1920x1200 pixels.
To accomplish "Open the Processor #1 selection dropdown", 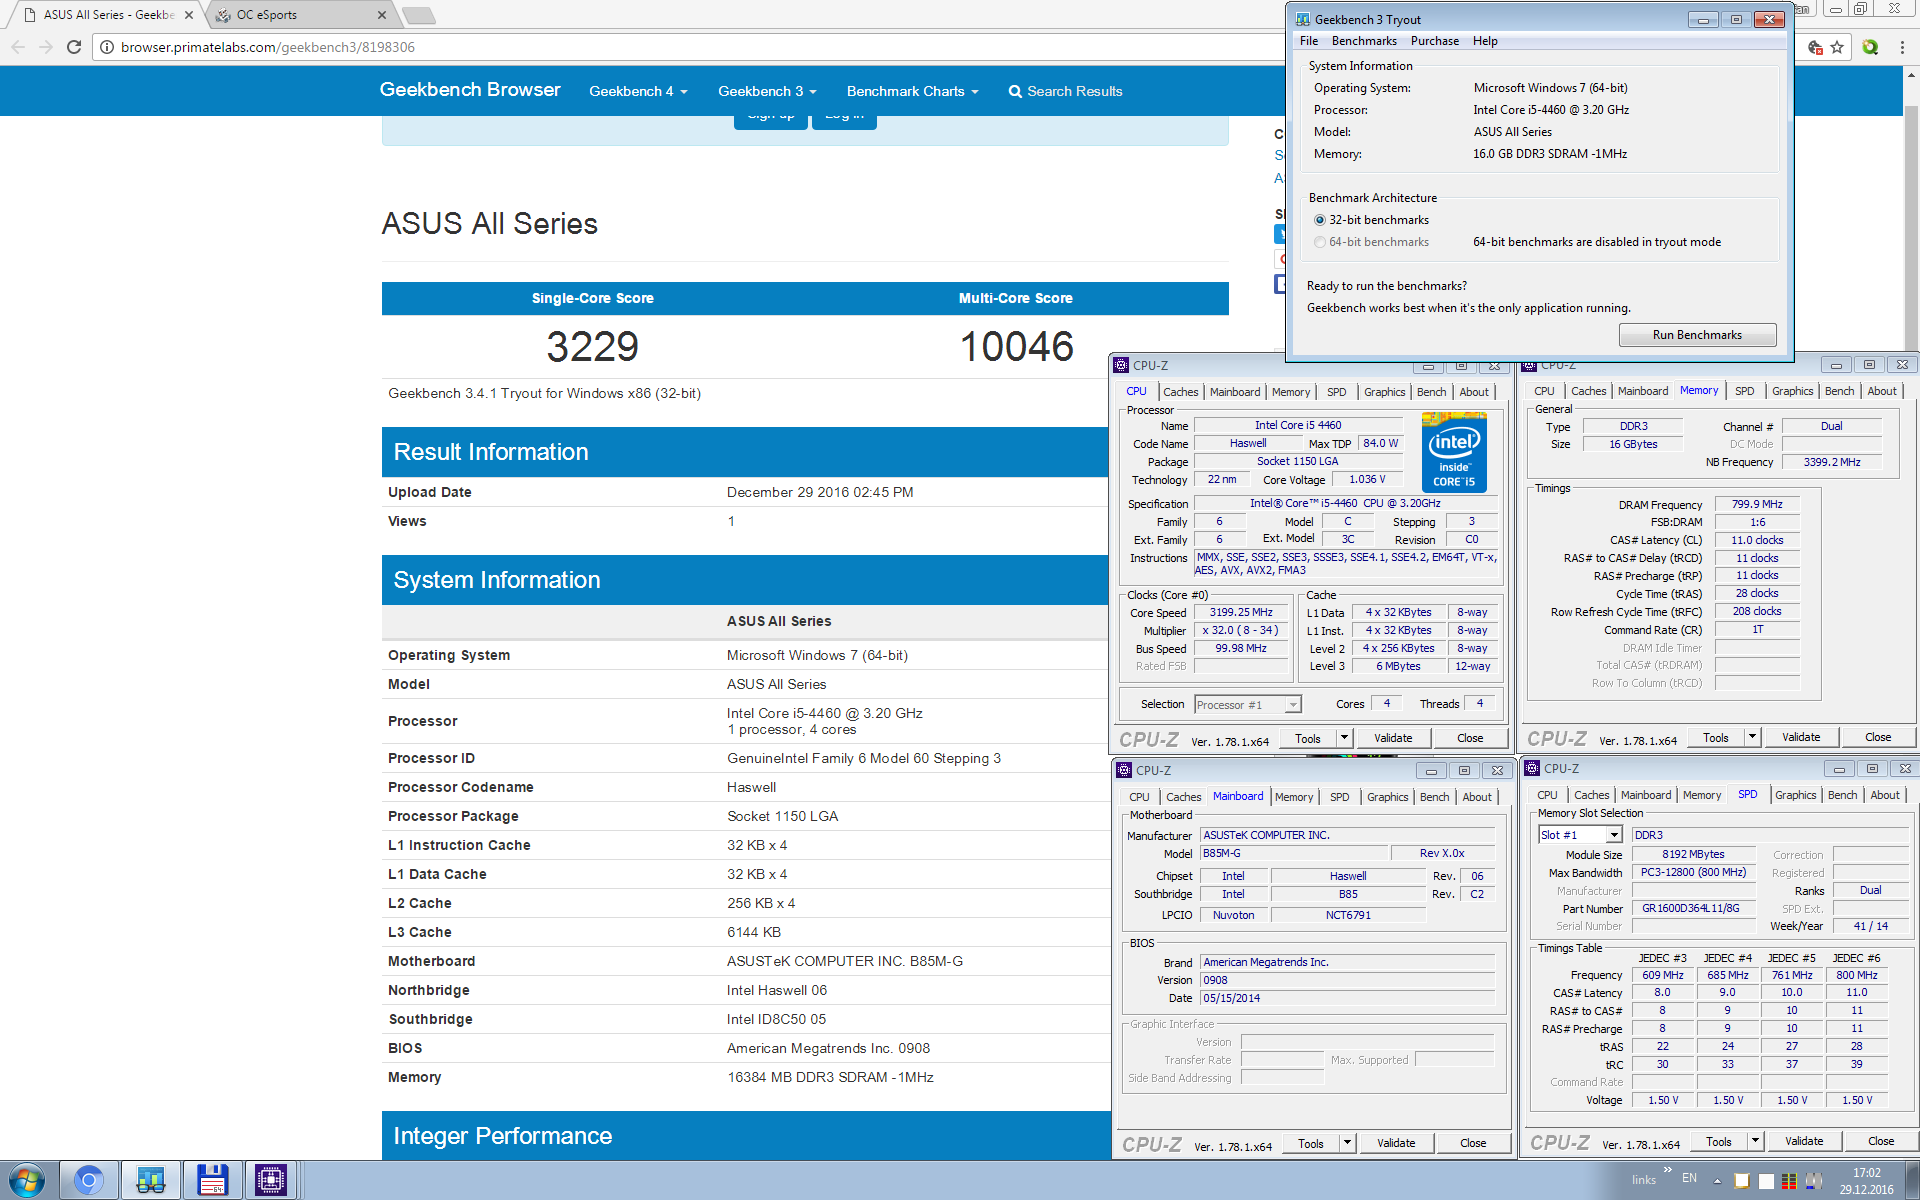I will [x=1292, y=705].
